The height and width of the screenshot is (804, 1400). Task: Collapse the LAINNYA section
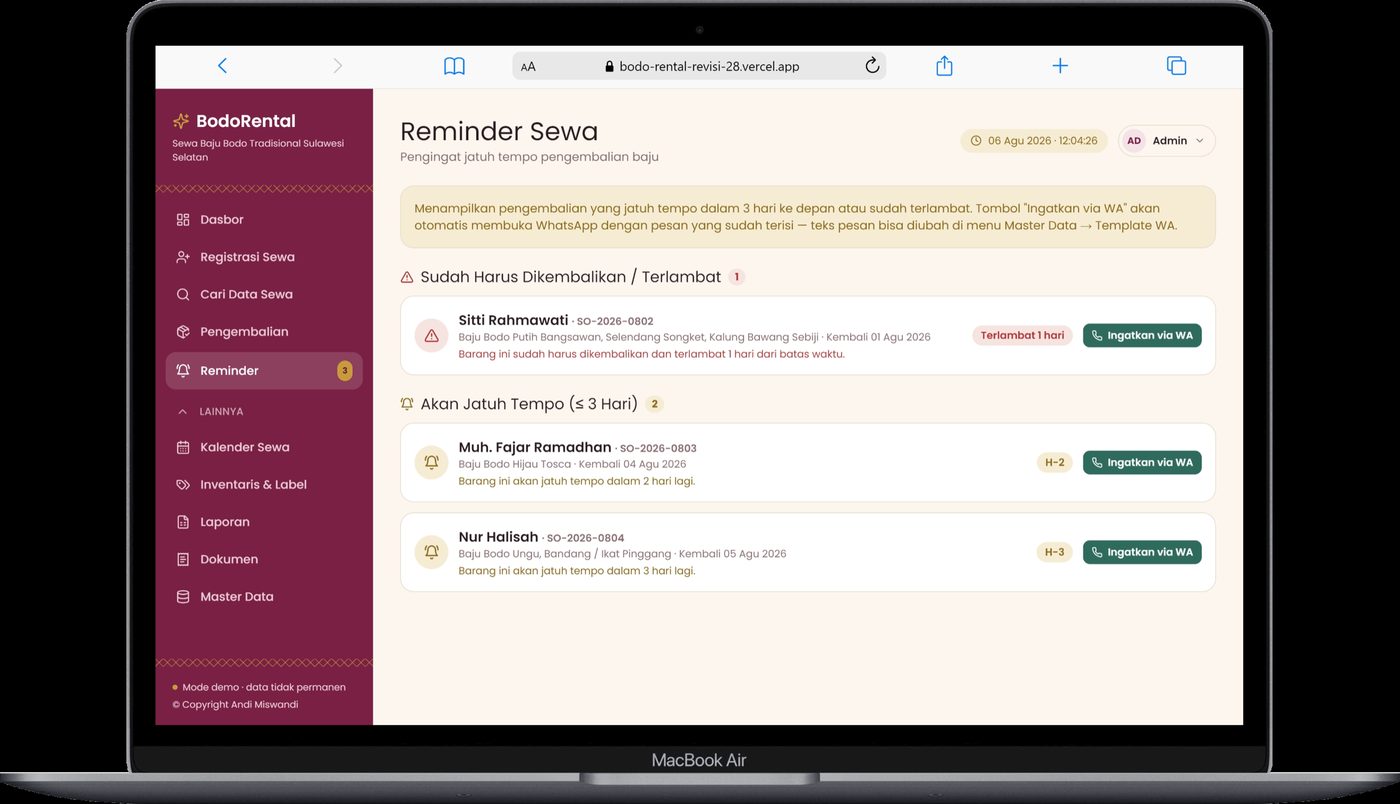pyautogui.click(x=210, y=411)
